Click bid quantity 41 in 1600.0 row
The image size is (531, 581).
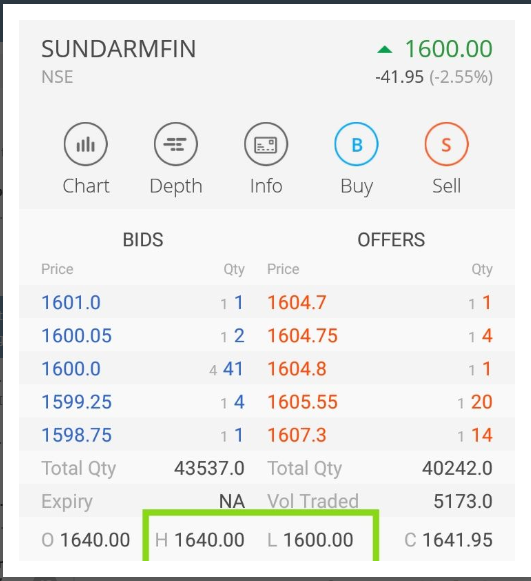(x=233, y=369)
